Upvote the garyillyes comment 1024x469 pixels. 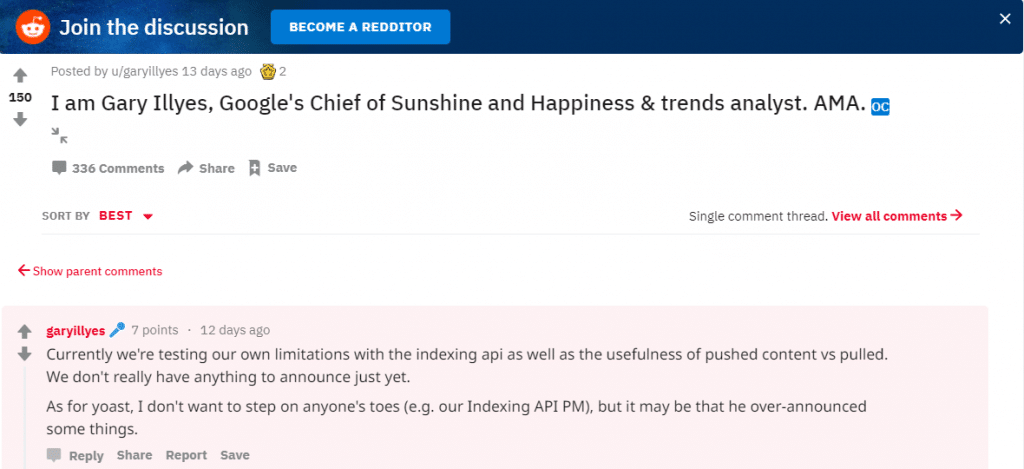tap(24, 331)
